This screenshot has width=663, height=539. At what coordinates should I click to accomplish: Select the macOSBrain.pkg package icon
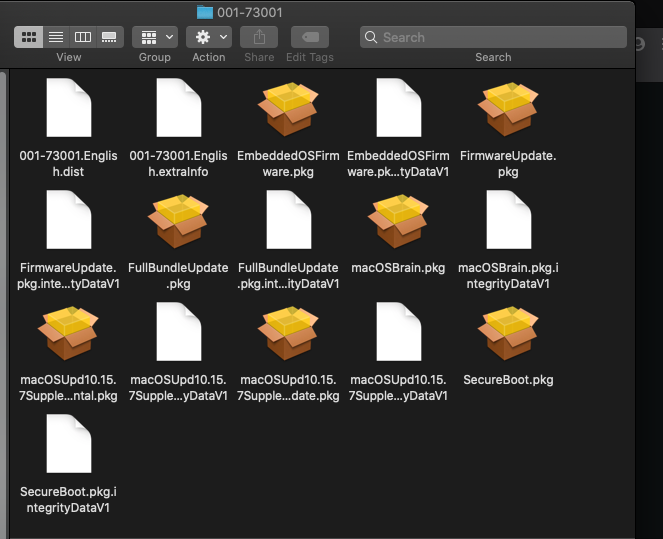click(x=398, y=221)
